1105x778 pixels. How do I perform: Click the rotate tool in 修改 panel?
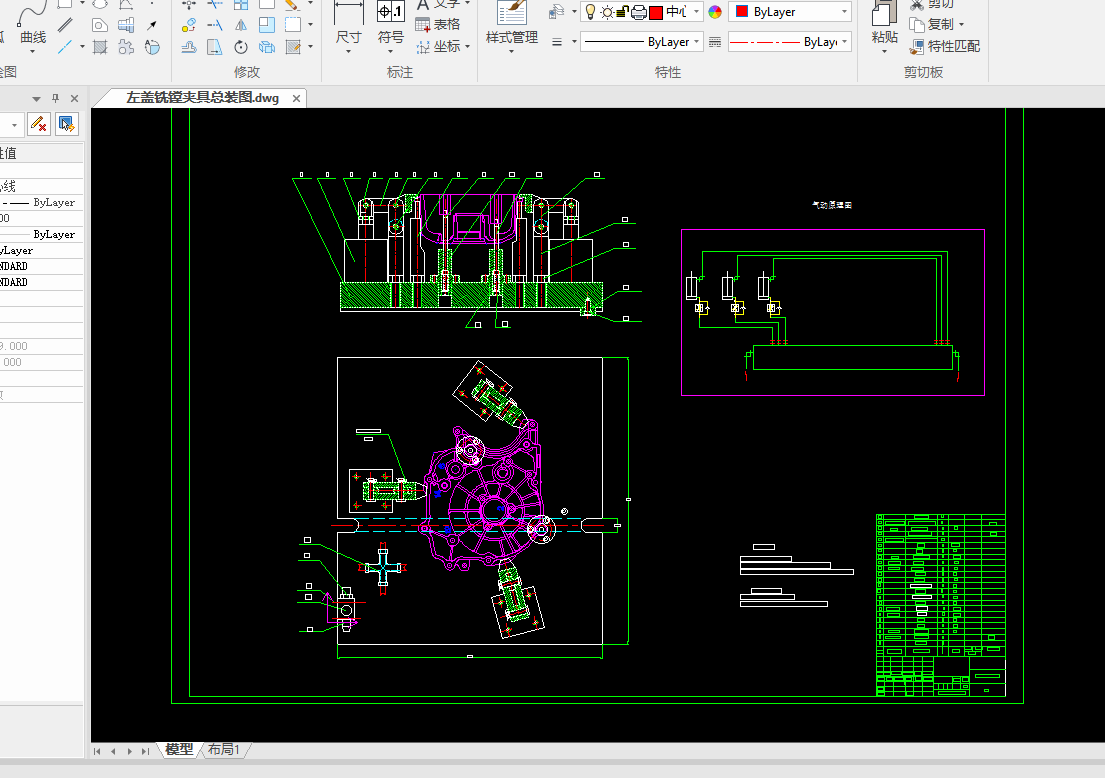point(241,47)
